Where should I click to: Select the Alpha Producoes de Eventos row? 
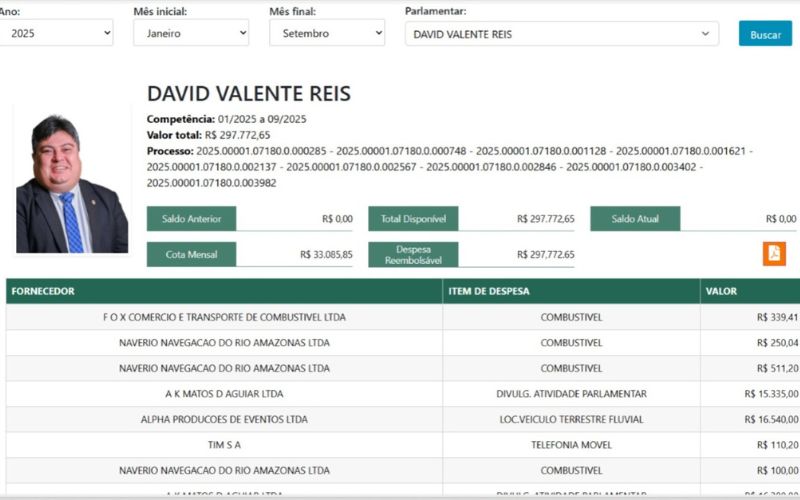point(224,420)
